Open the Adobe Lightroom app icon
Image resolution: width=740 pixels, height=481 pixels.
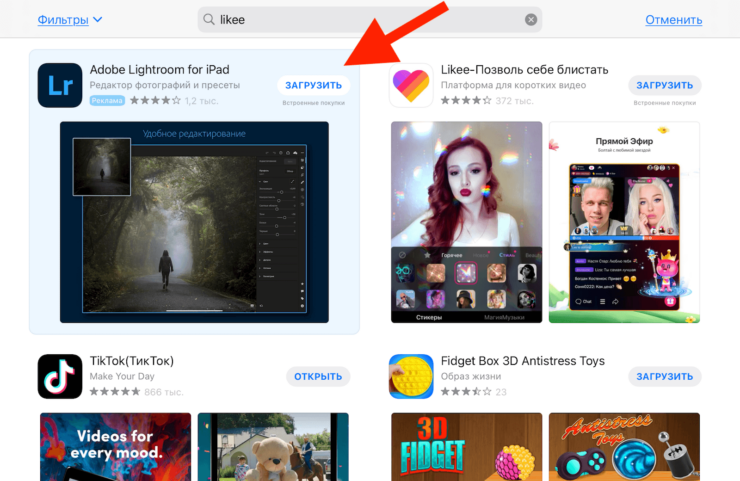point(60,85)
